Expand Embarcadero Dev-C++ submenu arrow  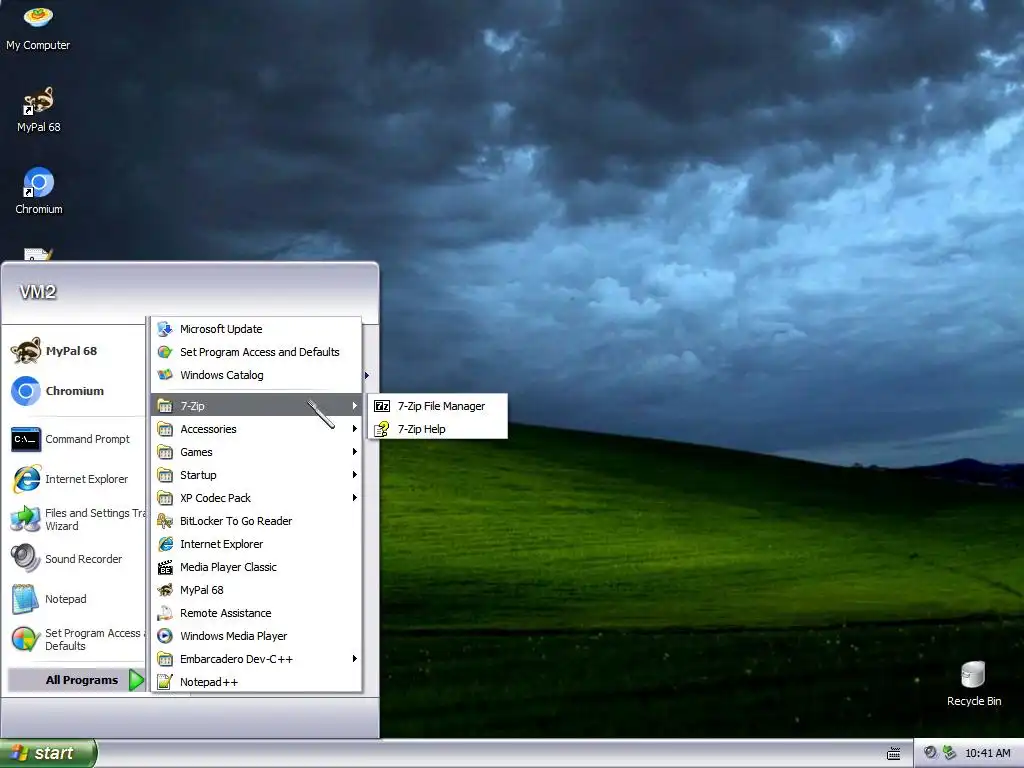[355, 659]
